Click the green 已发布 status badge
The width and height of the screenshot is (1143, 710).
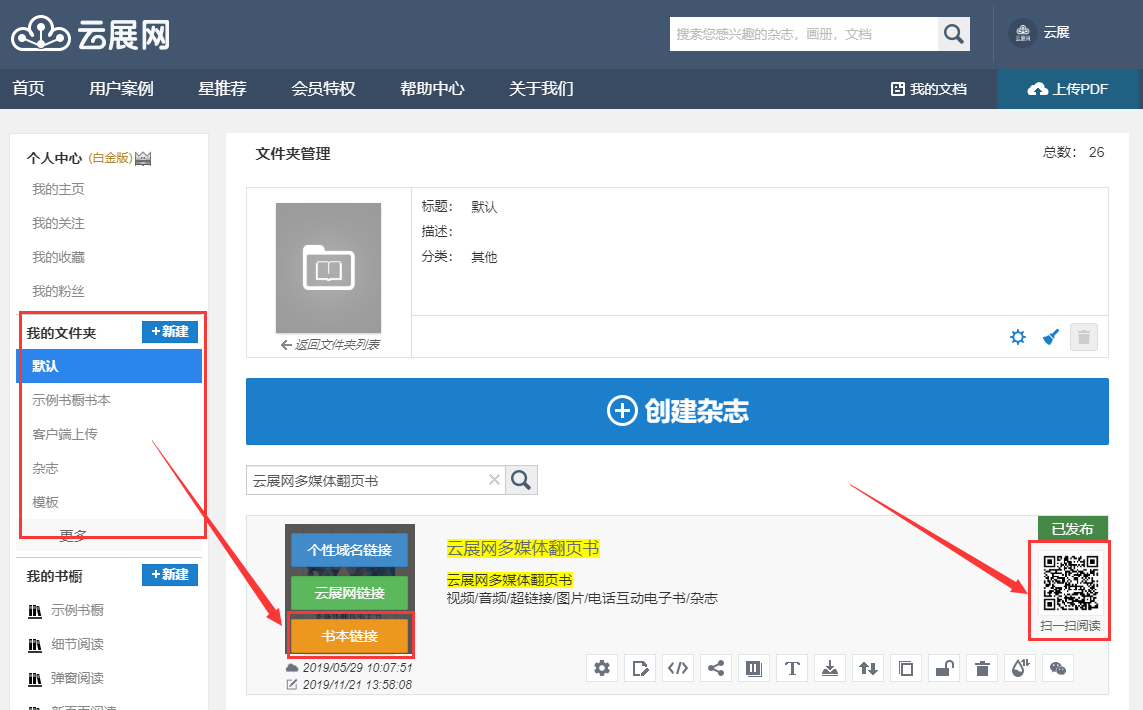1072,528
